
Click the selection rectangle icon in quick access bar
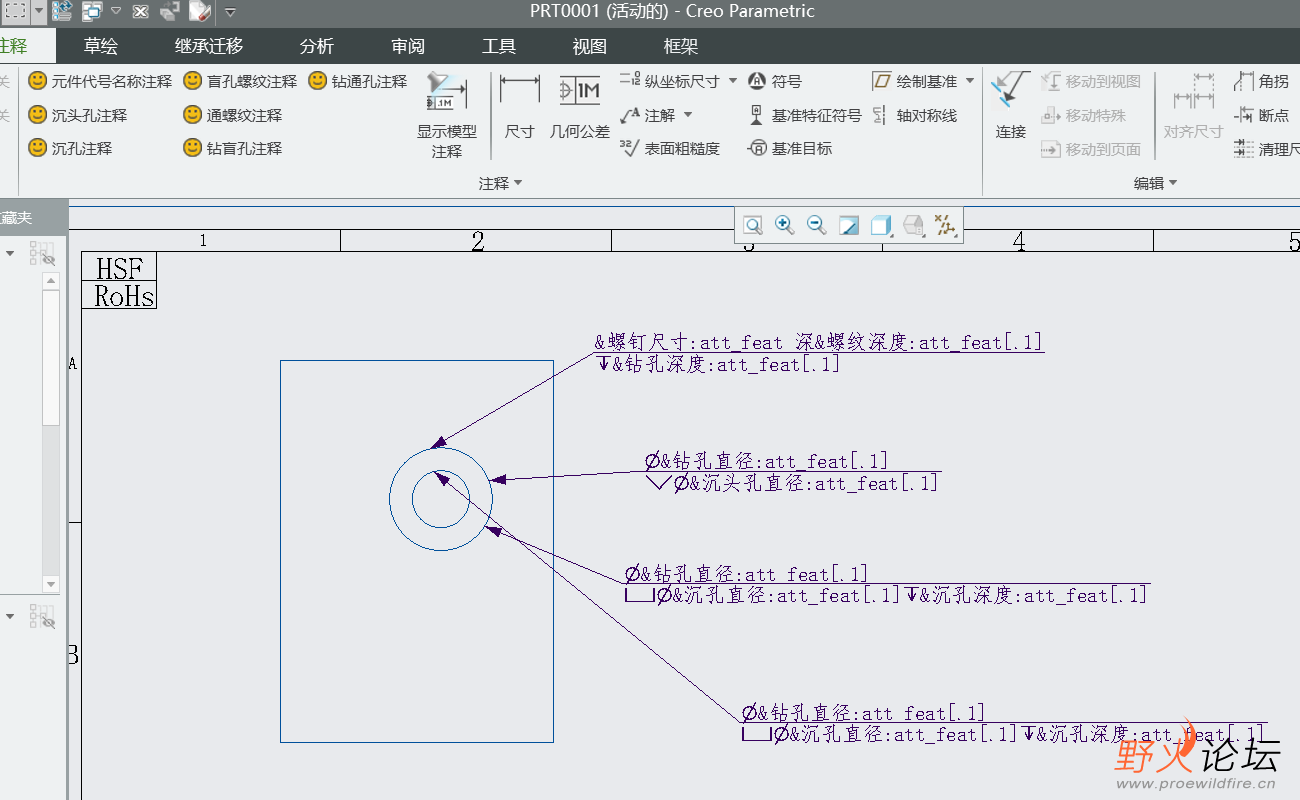[16, 12]
